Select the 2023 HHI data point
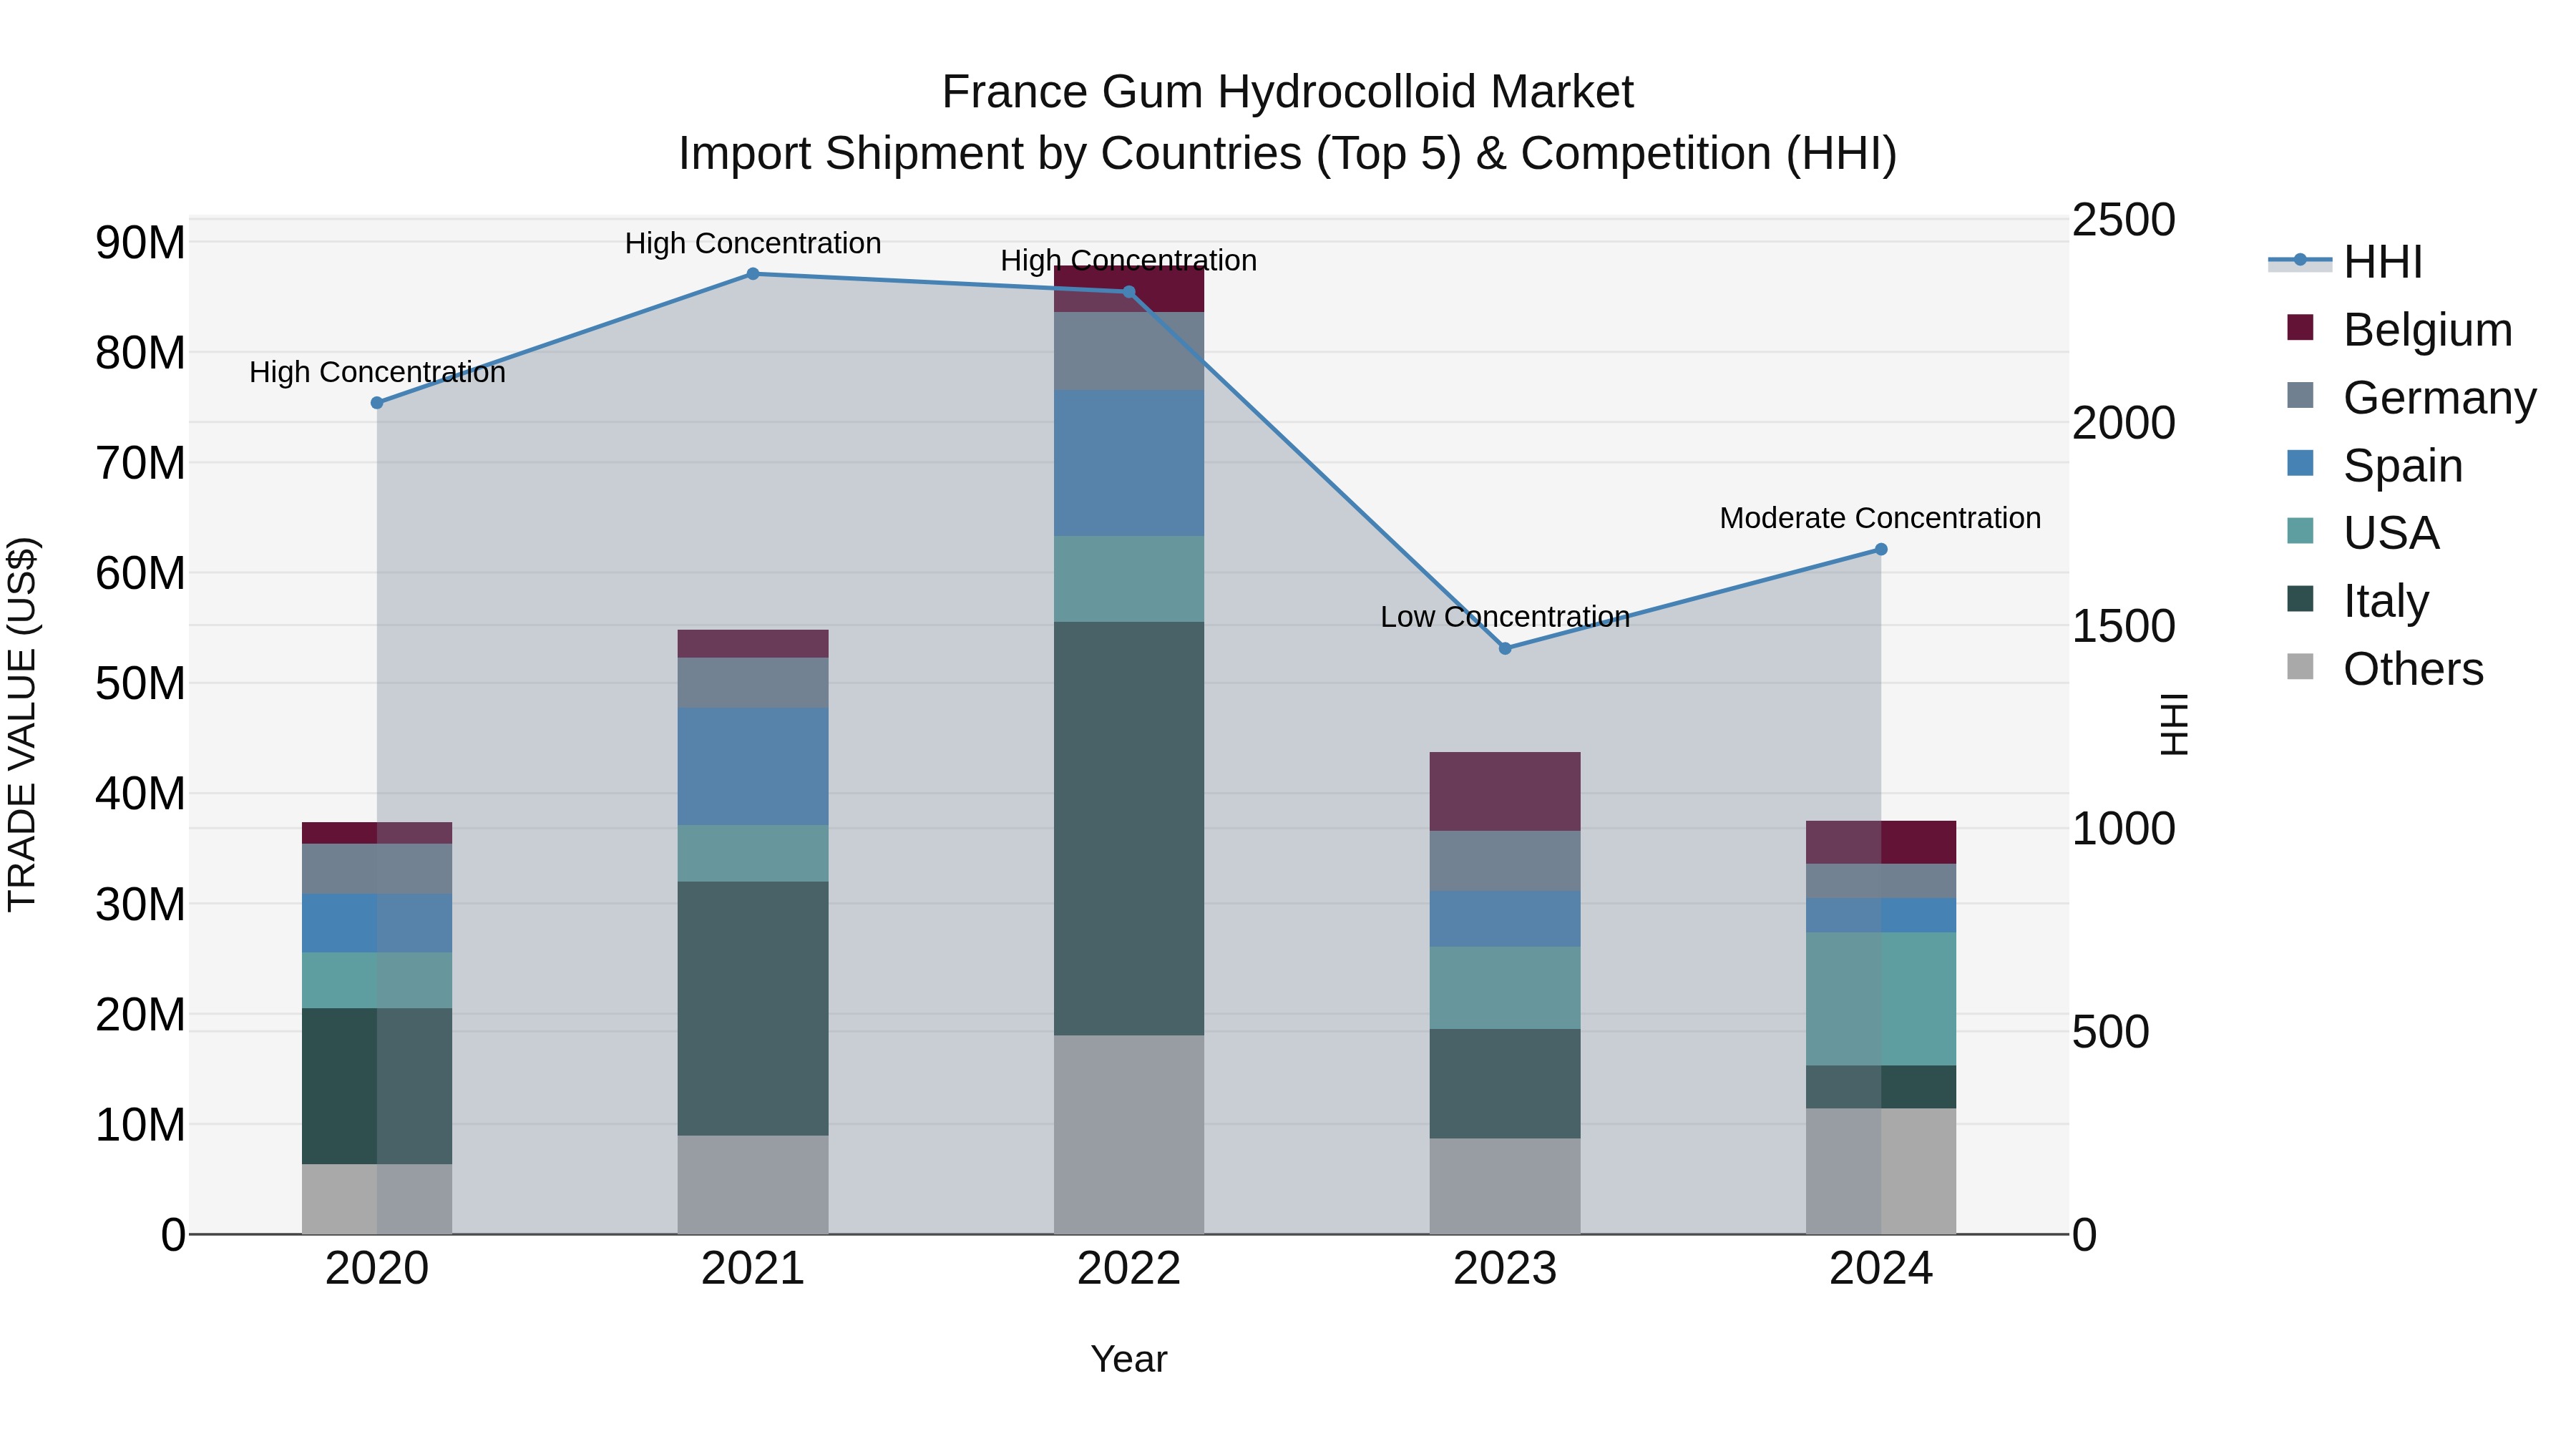The width and height of the screenshot is (2576, 1449). [x=1505, y=648]
